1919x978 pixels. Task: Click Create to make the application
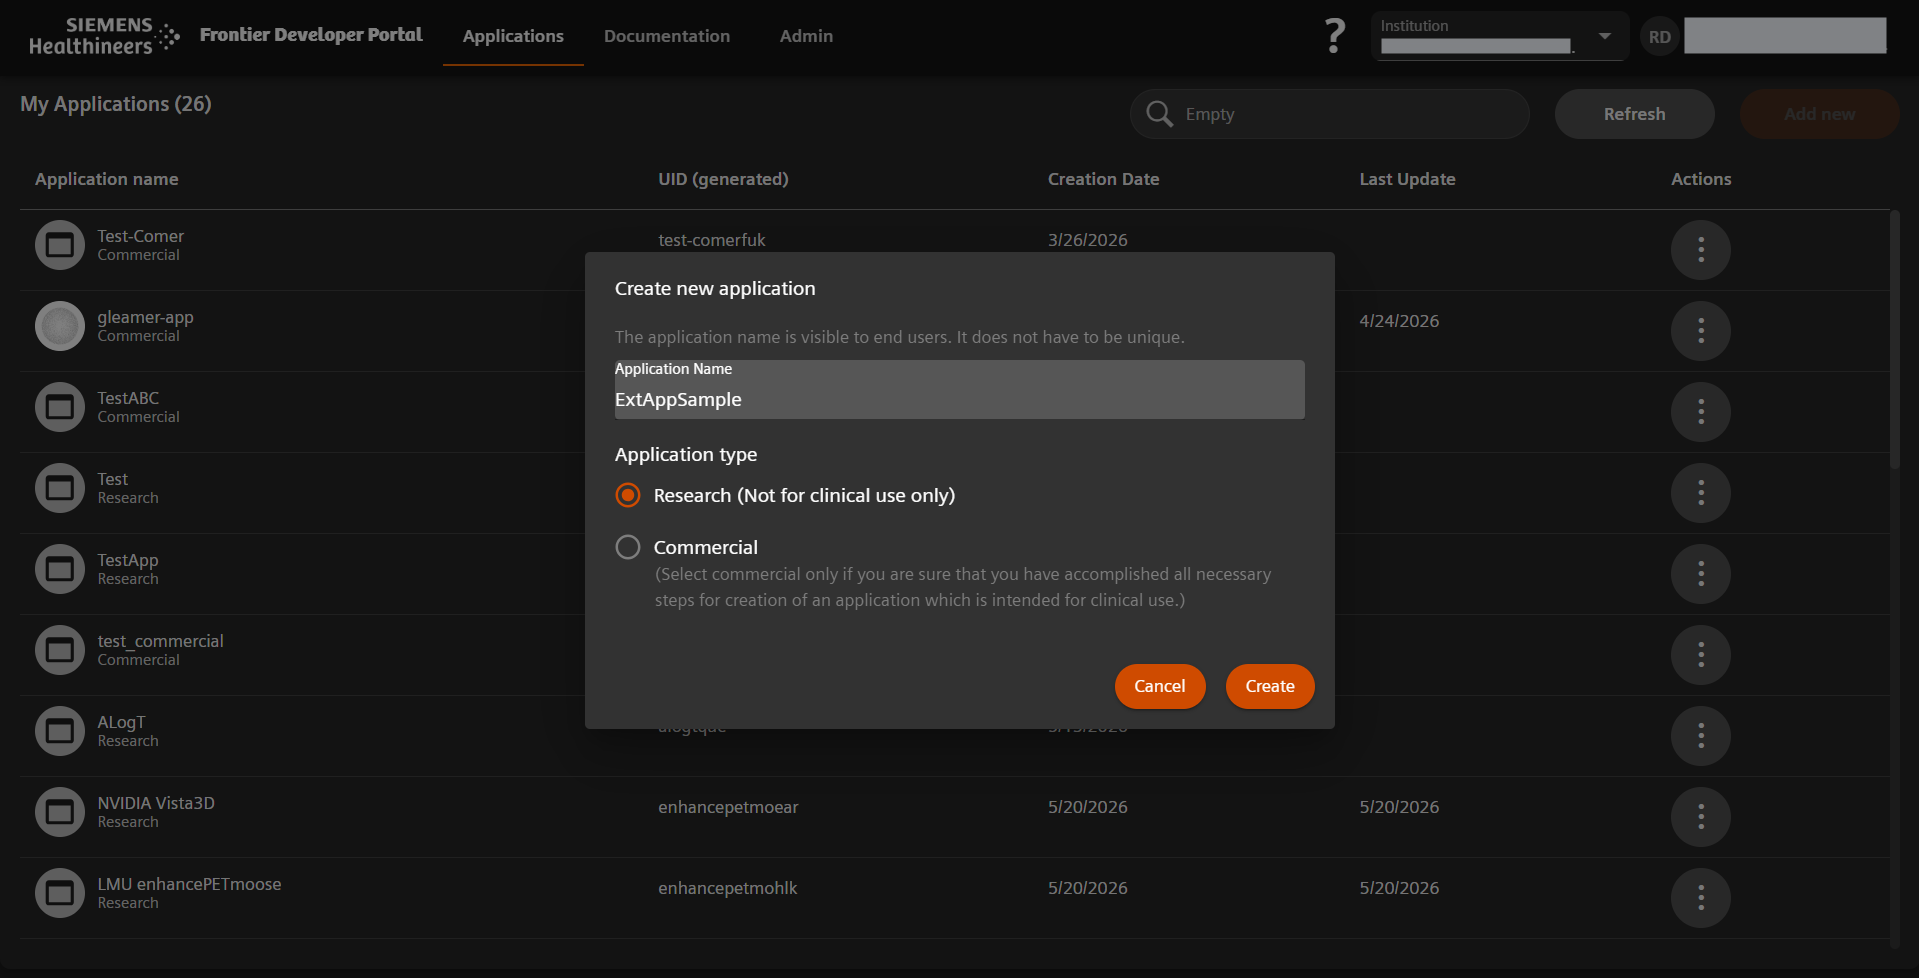coord(1270,686)
